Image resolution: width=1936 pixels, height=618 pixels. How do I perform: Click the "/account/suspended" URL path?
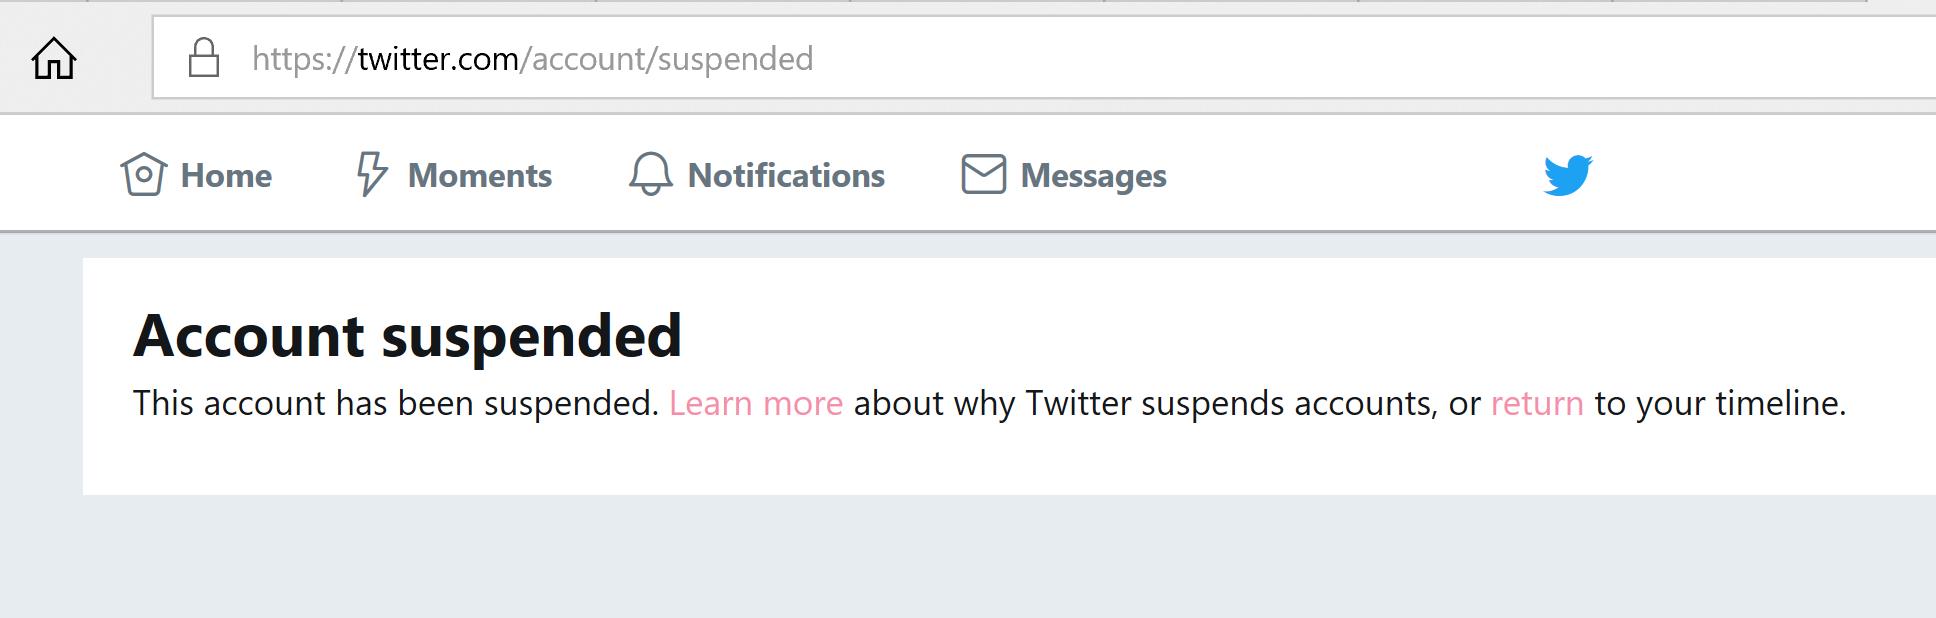pyautogui.click(x=666, y=59)
